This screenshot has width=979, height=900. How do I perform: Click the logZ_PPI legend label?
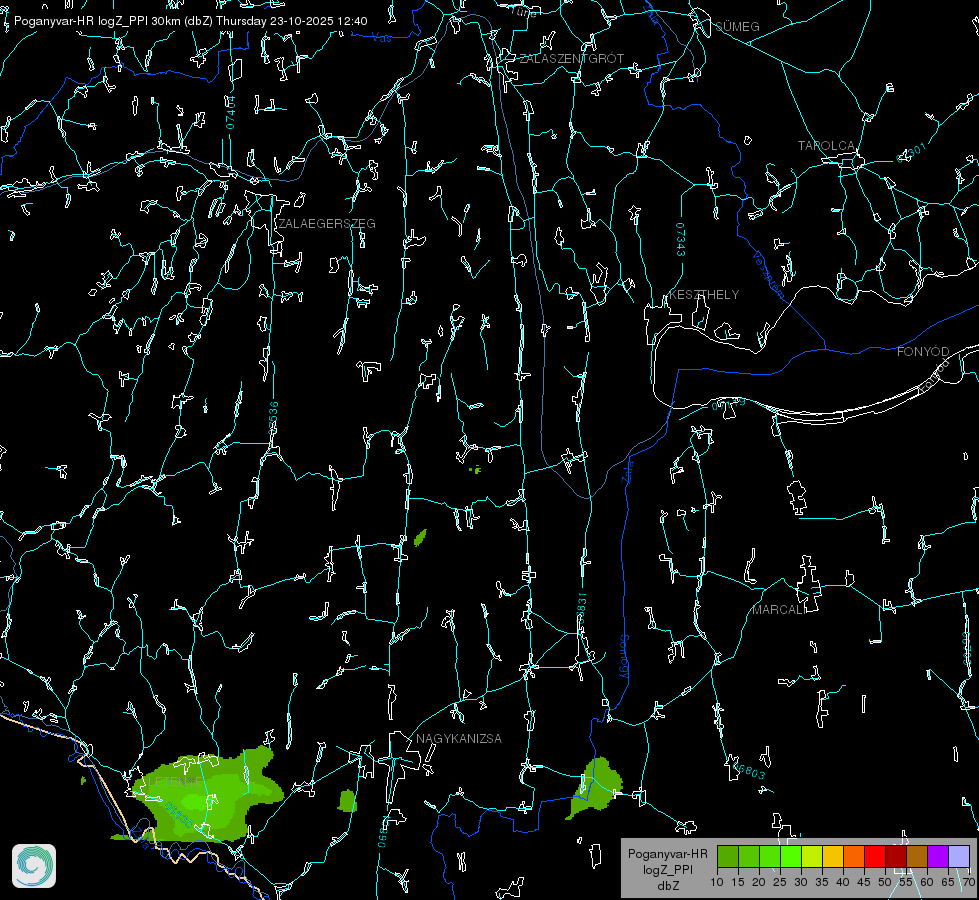[667, 869]
